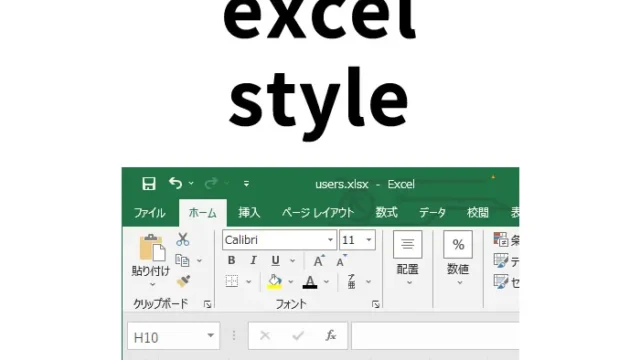Click the 配置 alignment group button
Screen dimensions: 640x360
[x=407, y=258]
